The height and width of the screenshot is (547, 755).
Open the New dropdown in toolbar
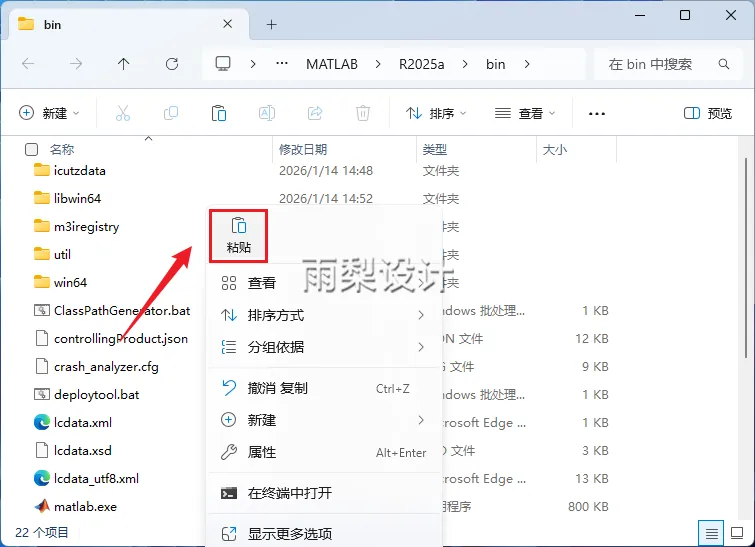(49, 114)
